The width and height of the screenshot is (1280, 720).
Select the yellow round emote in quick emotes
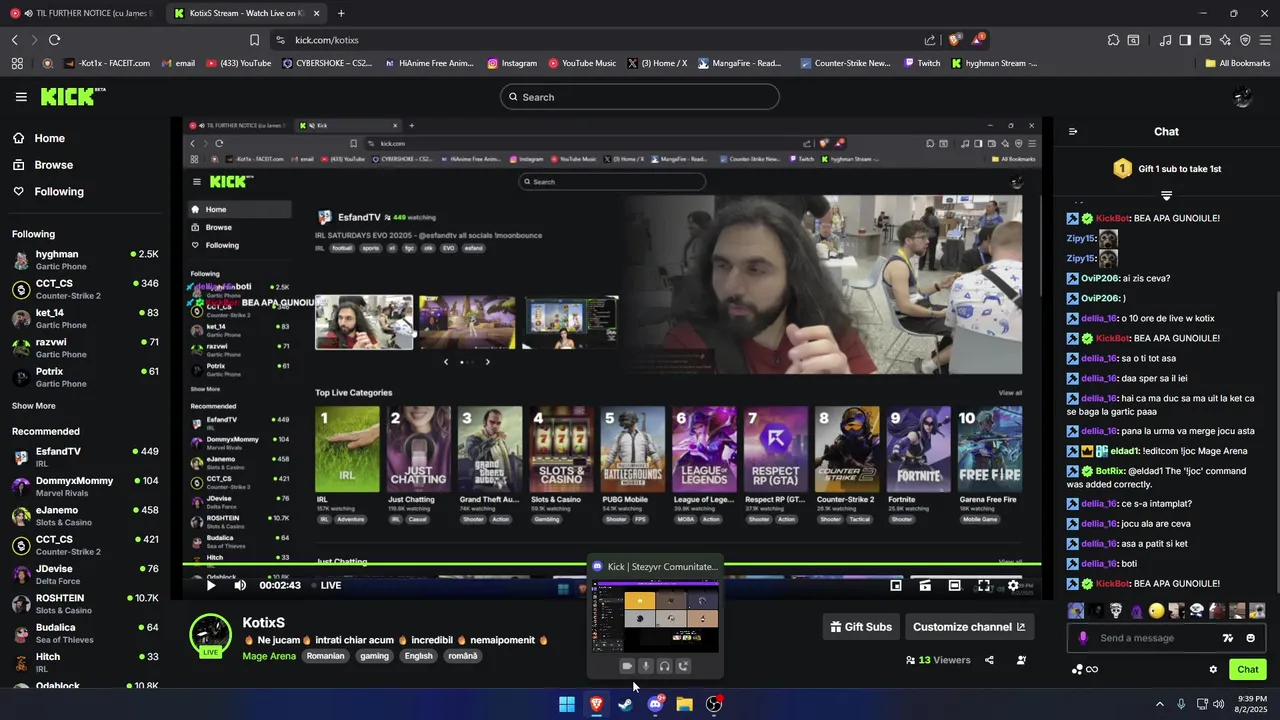[1157, 611]
